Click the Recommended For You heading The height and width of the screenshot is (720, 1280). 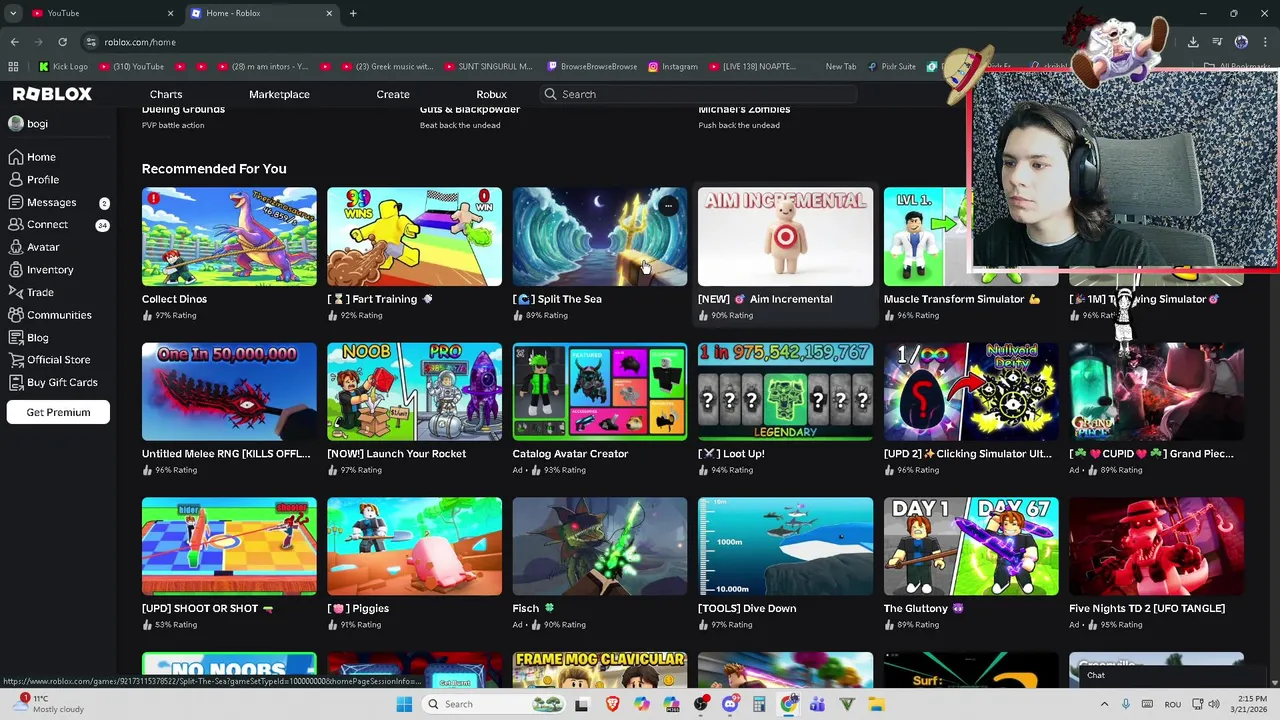click(x=214, y=169)
